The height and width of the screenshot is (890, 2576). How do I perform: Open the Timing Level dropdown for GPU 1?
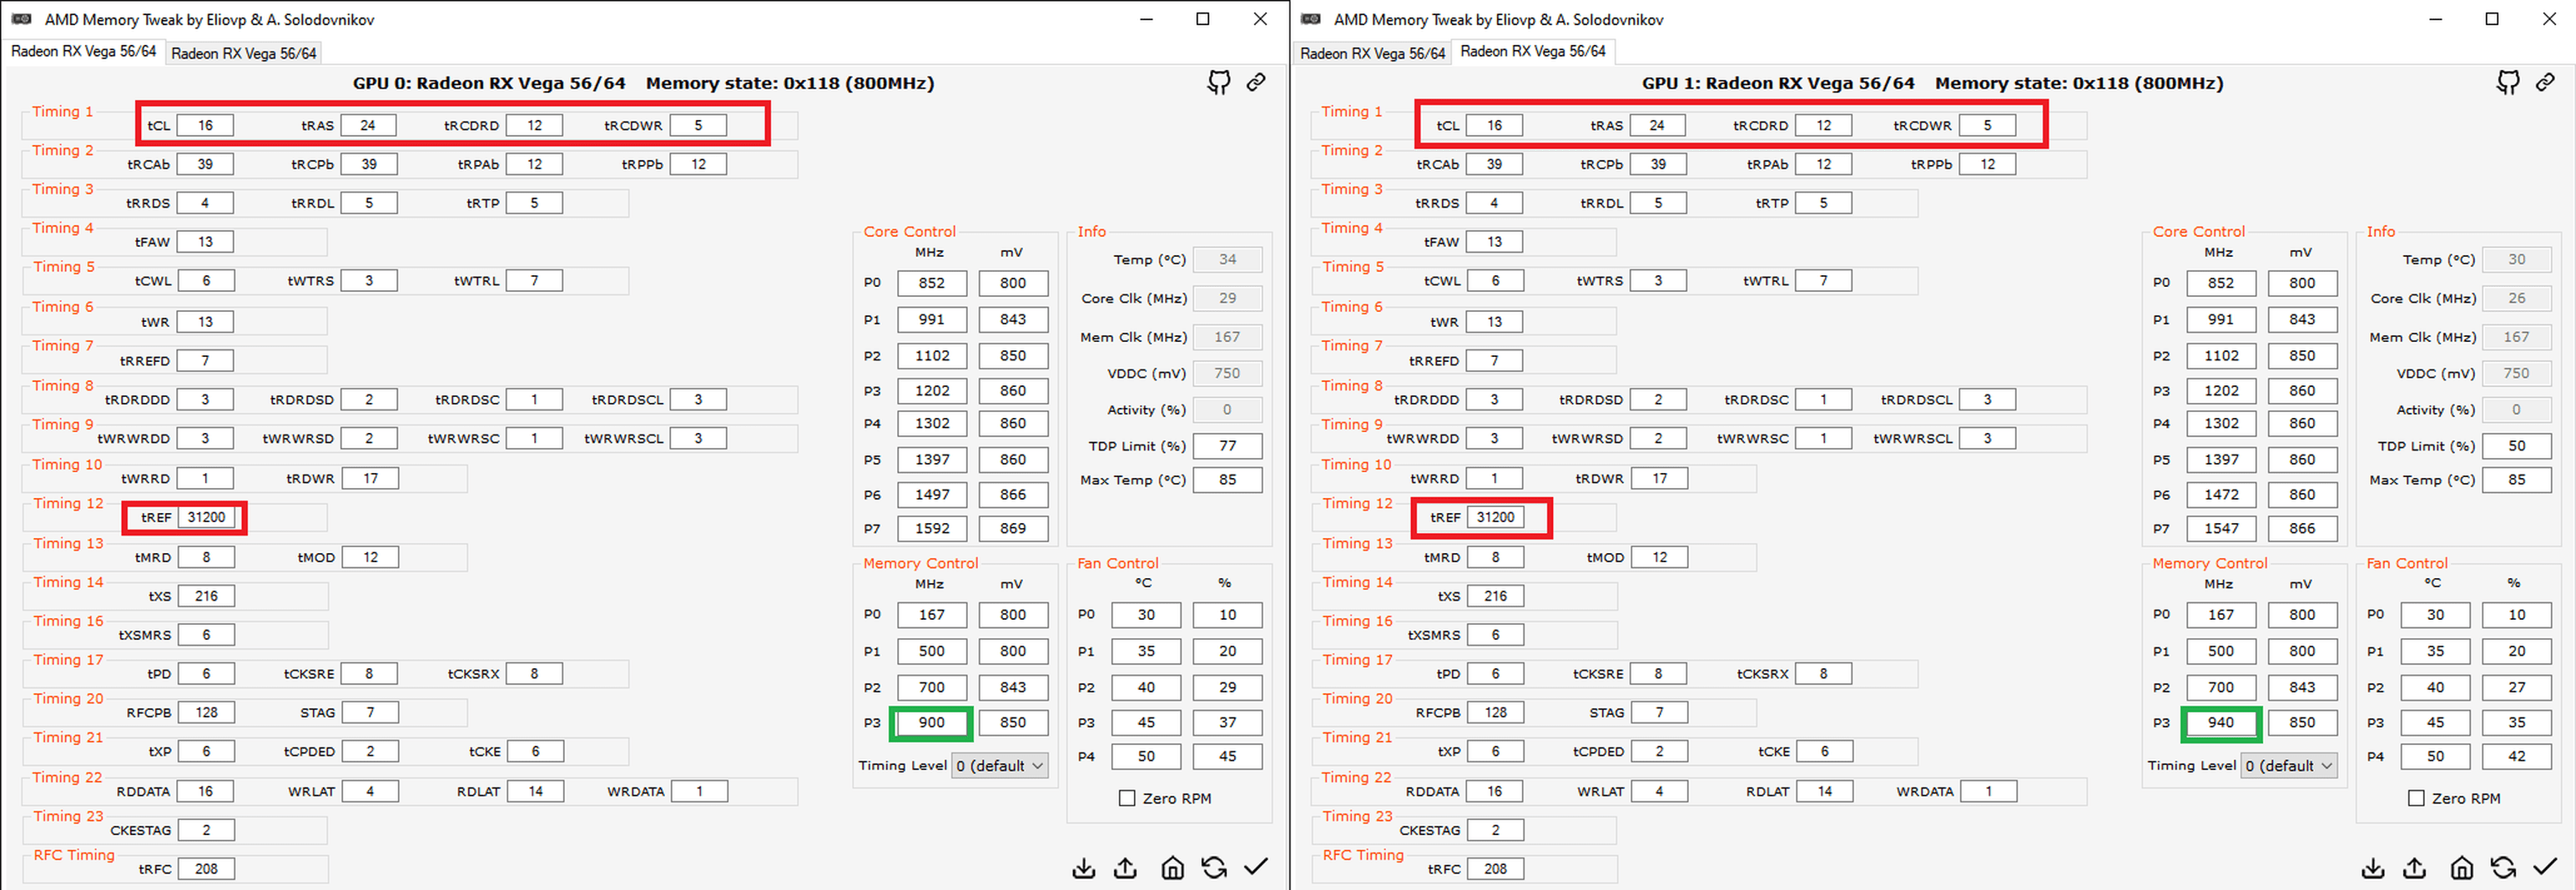pyautogui.click(x=2289, y=766)
